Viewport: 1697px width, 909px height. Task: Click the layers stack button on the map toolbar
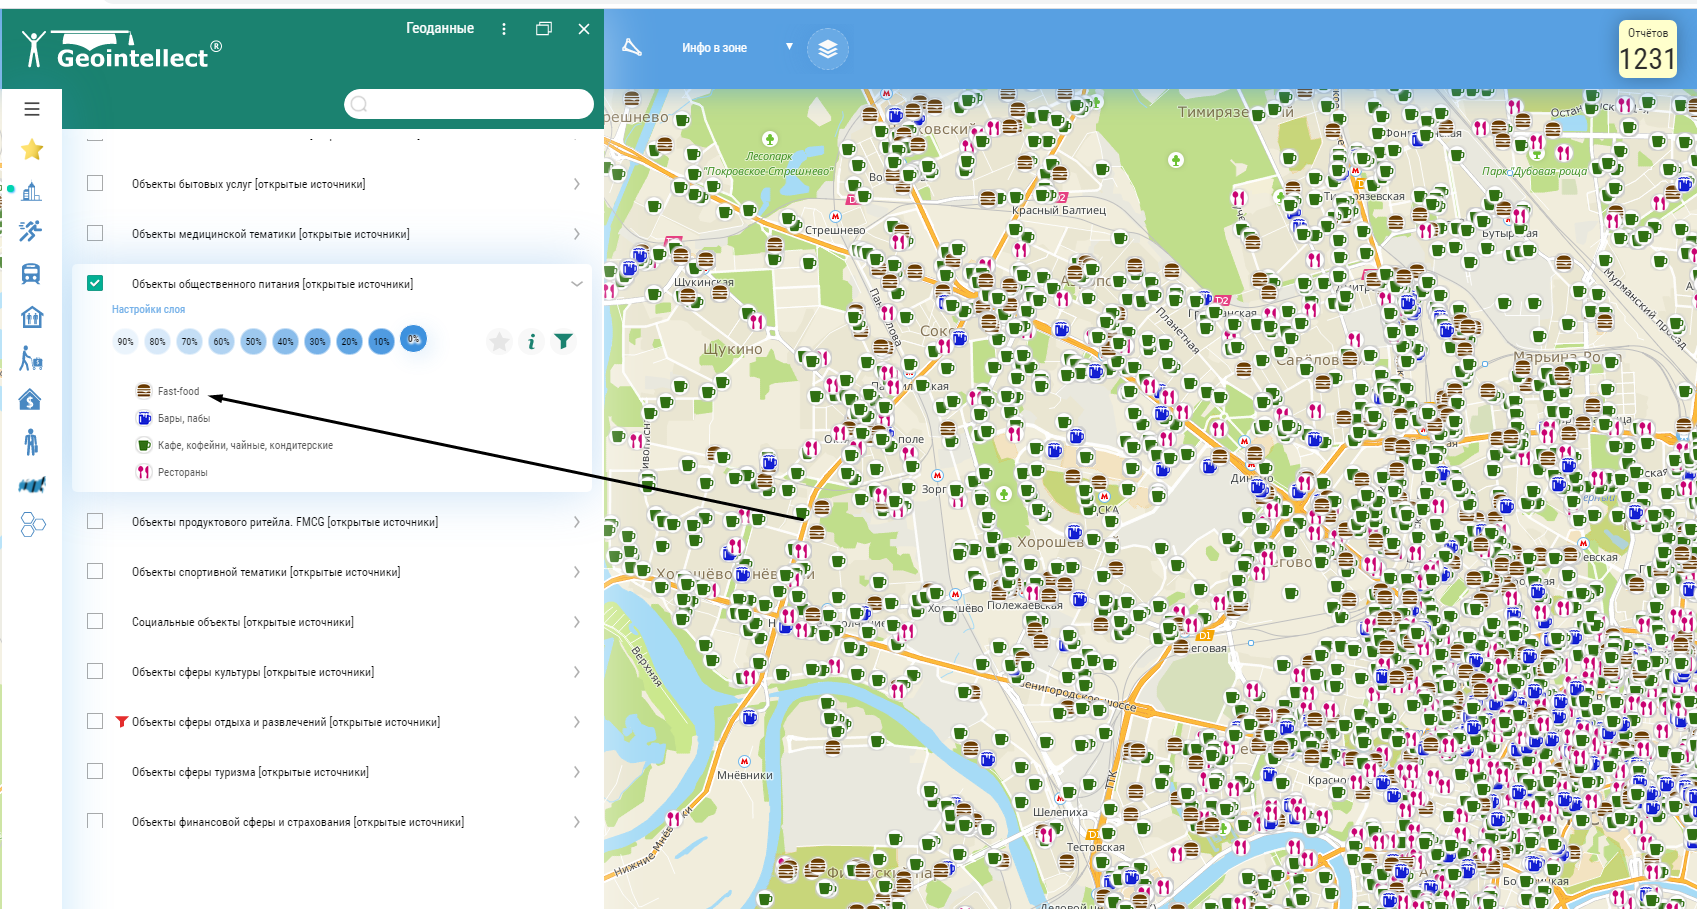(x=828, y=48)
